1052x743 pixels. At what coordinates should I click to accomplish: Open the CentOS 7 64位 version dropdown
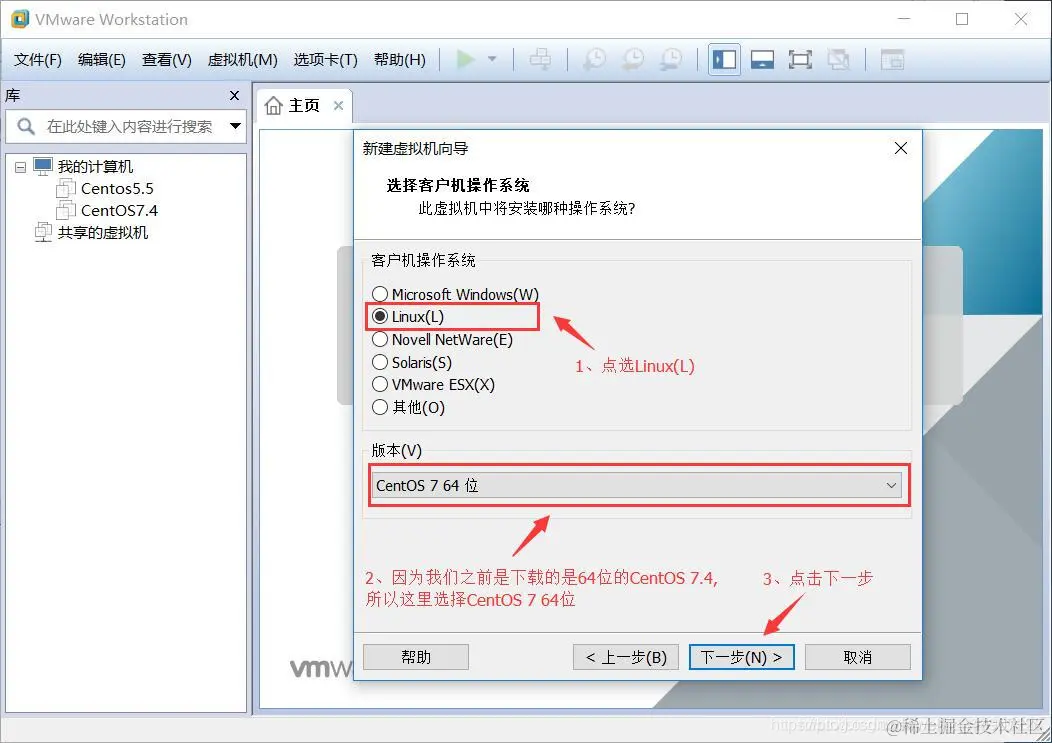click(x=891, y=485)
